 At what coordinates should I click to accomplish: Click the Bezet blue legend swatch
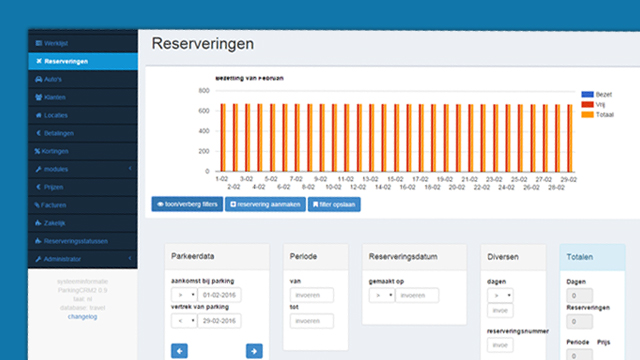(587, 94)
